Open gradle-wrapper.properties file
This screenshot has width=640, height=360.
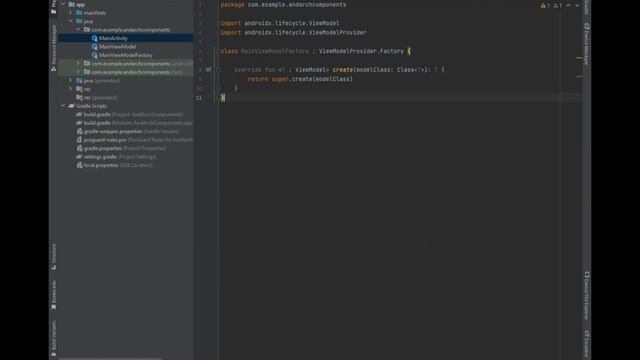pos(131,131)
